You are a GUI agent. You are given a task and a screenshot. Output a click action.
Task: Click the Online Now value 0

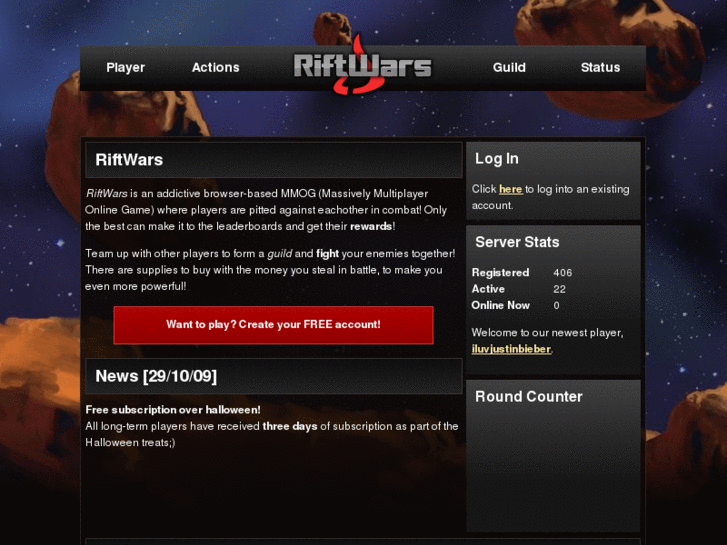click(556, 305)
